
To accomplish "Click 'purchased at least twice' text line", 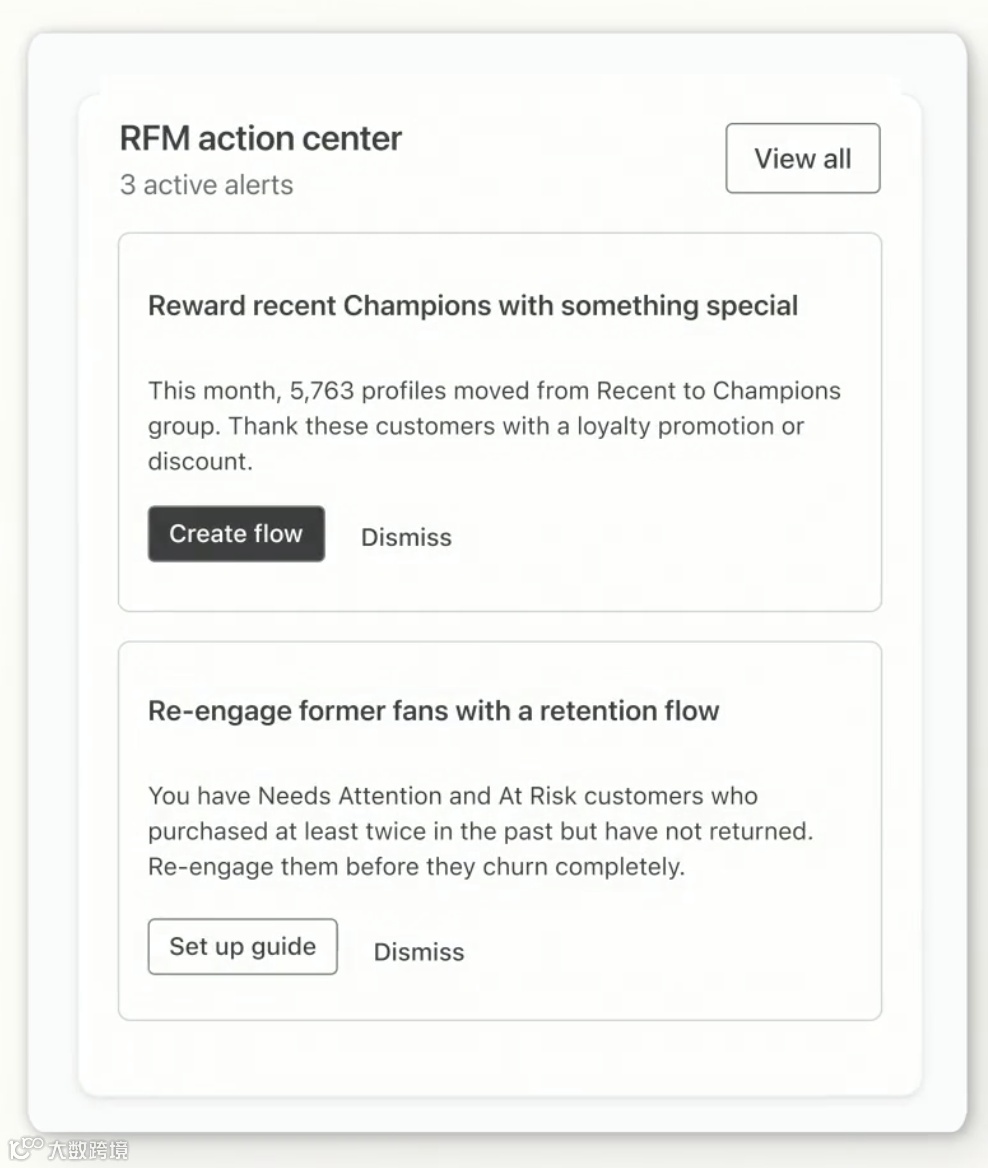I will [x=282, y=831].
